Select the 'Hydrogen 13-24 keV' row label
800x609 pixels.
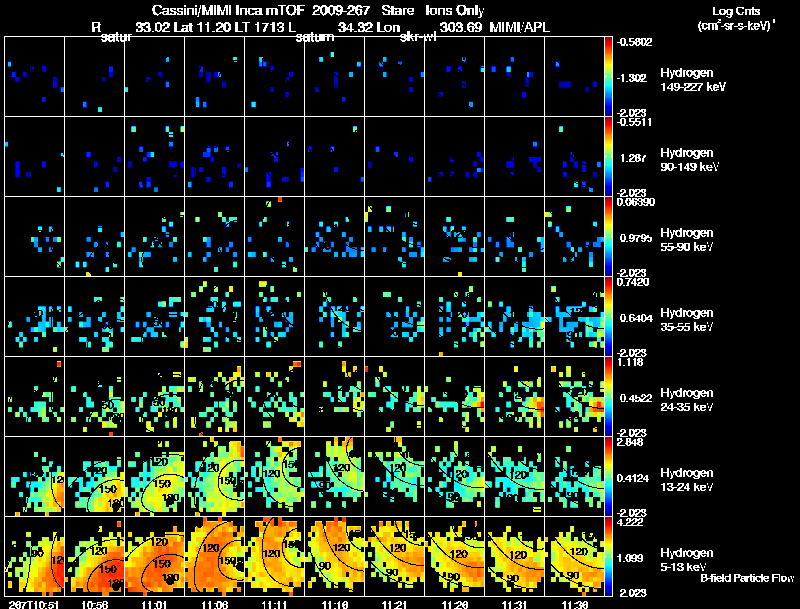click(x=687, y=480)
